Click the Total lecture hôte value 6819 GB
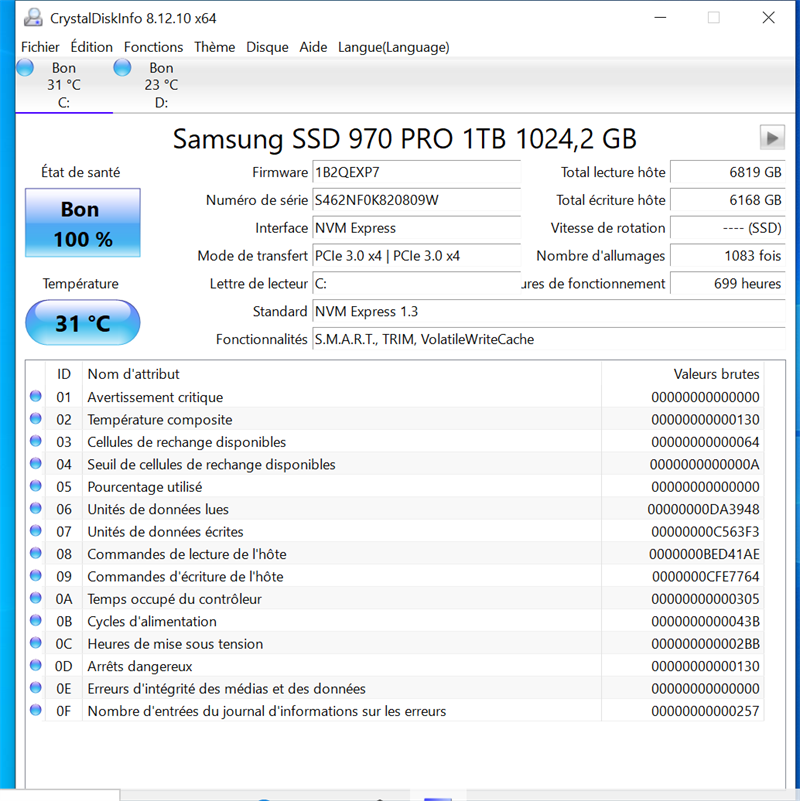Screen dimensions: 800x801 pyautogui.click(x=727, y=172)
